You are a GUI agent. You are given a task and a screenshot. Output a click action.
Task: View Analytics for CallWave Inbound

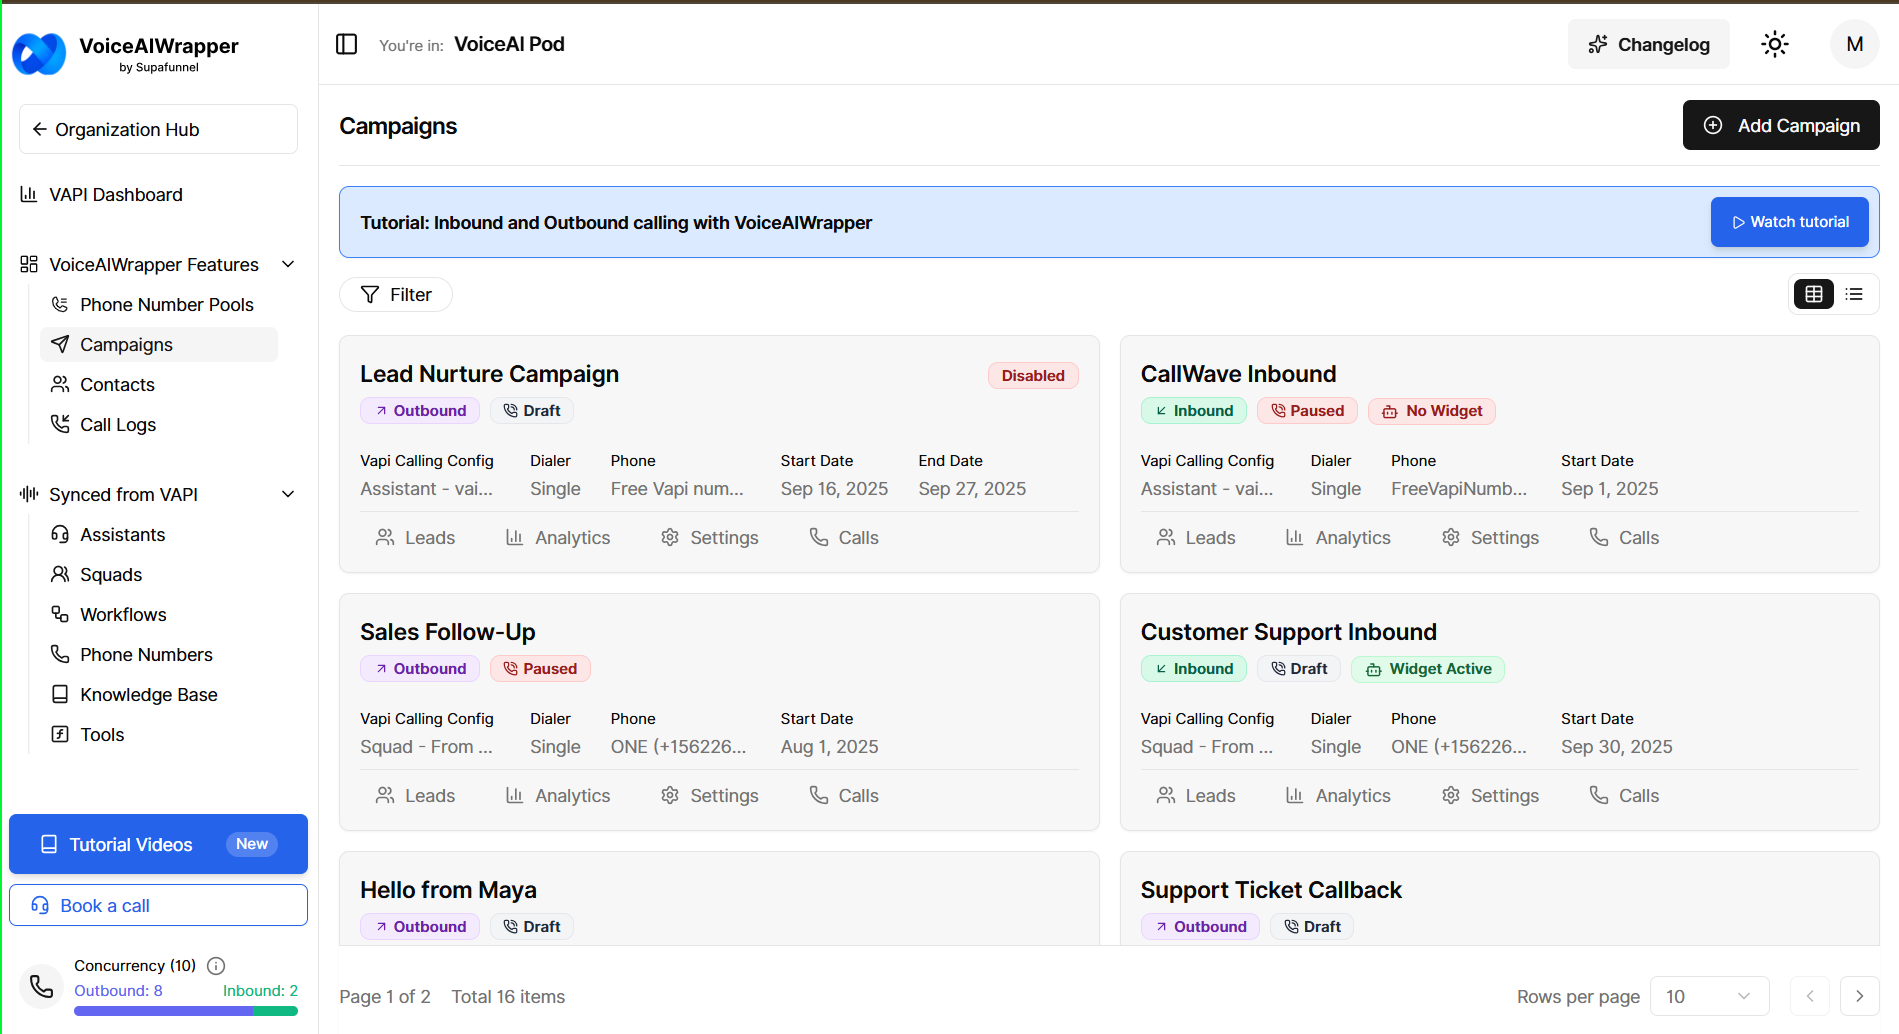[x=1338, y=537]
